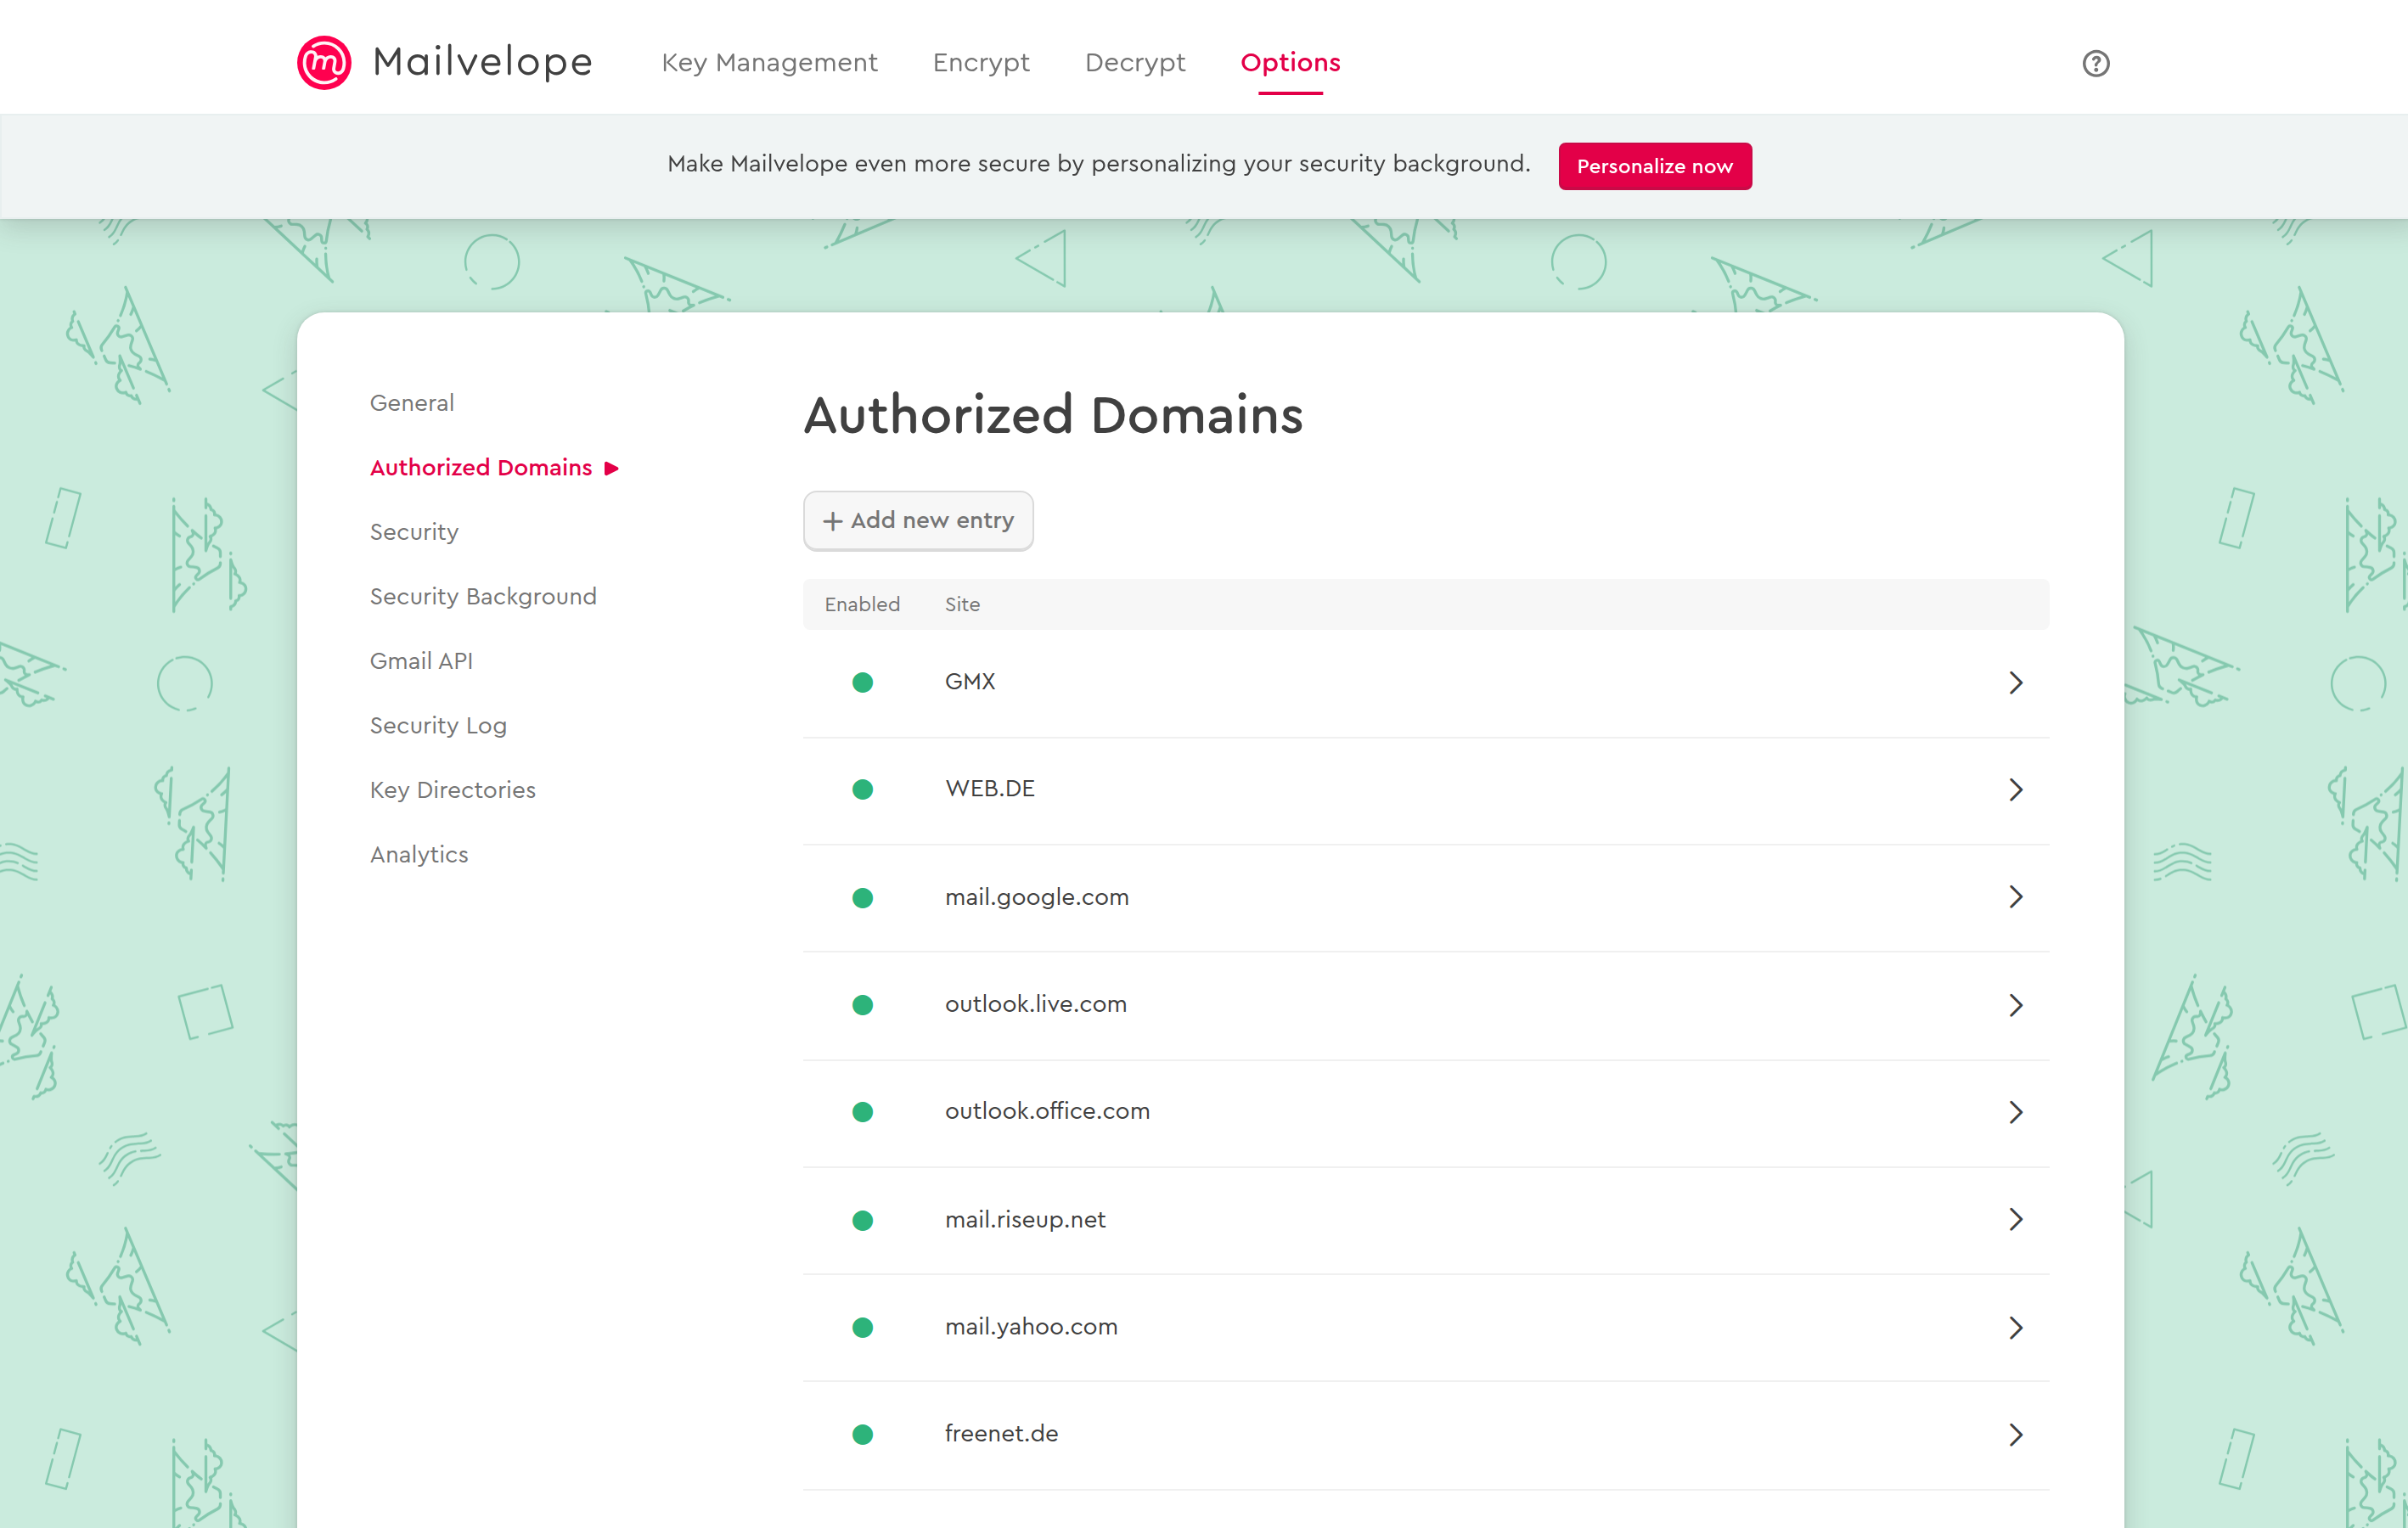Click the enabled dot for outlook.office.com

click(x=862, y=1112)
